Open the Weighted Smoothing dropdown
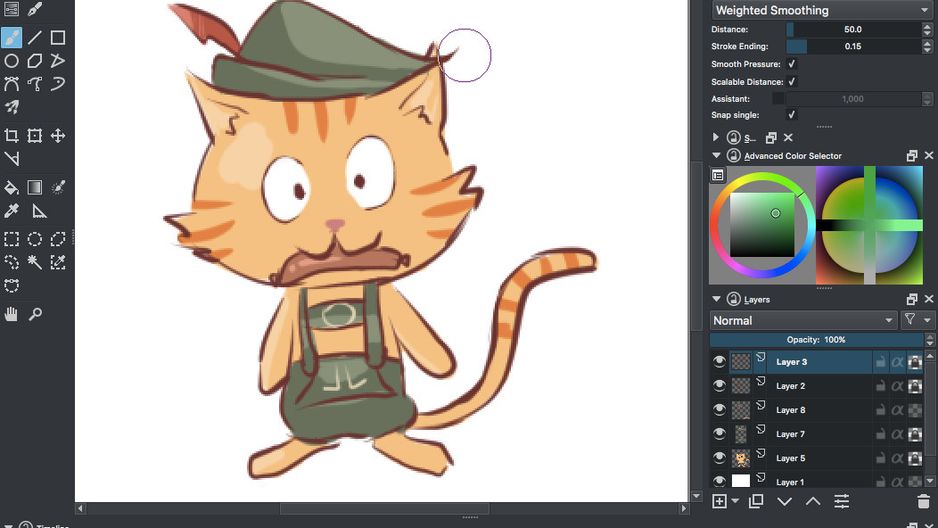This screenshot has height=528, width=938. [x=821, y=10]
